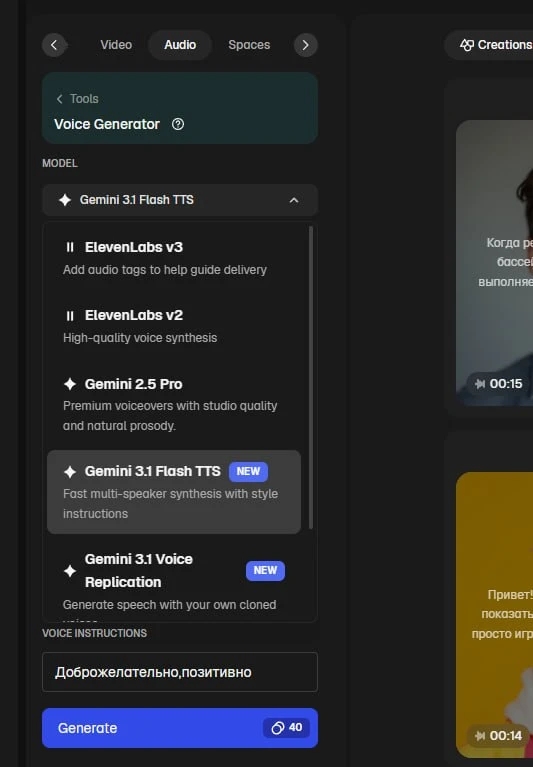Click 'Premium voiceovers with studio quality' description

(x=170, y=416)
